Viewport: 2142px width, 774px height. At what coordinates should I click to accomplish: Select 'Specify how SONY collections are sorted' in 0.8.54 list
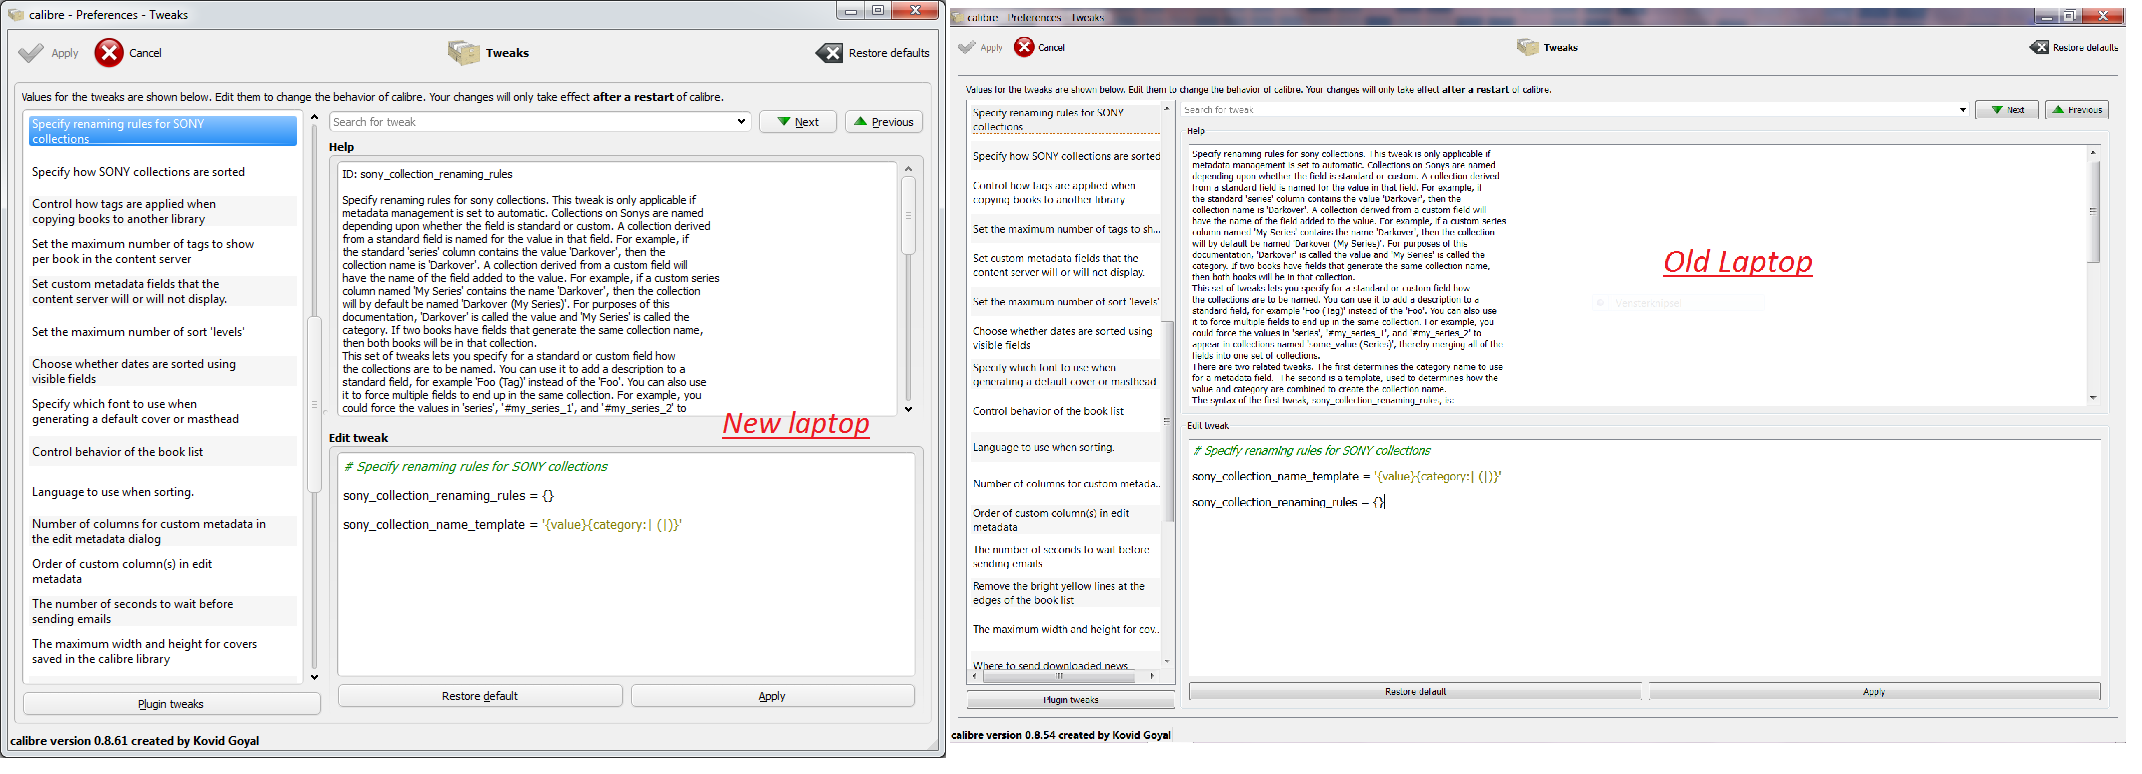(x=1066, y=156)
